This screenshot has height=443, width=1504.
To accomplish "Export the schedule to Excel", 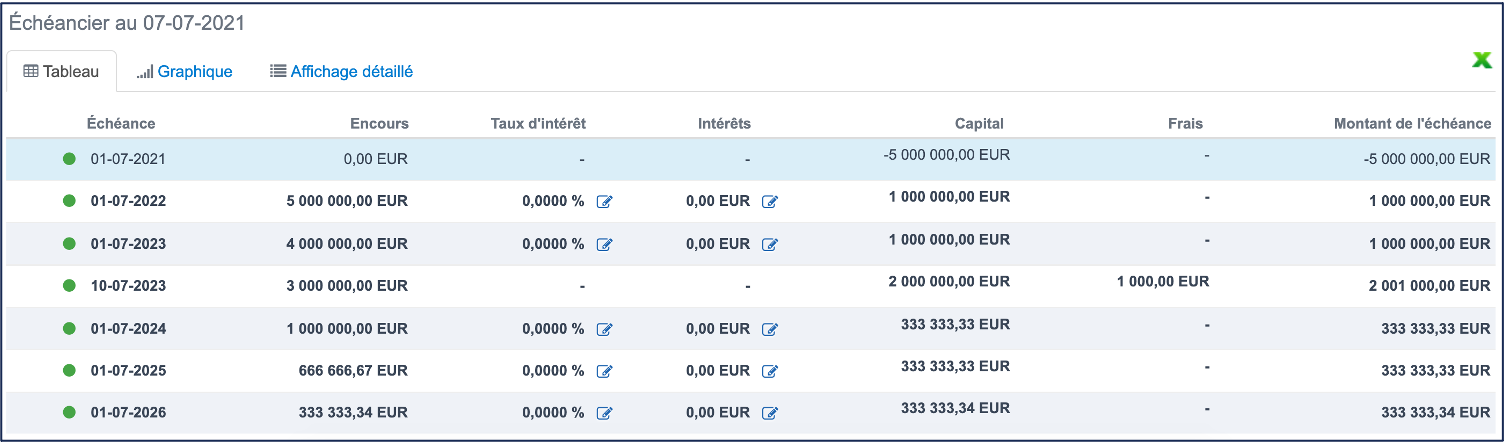I will (x=1482, y=60).
